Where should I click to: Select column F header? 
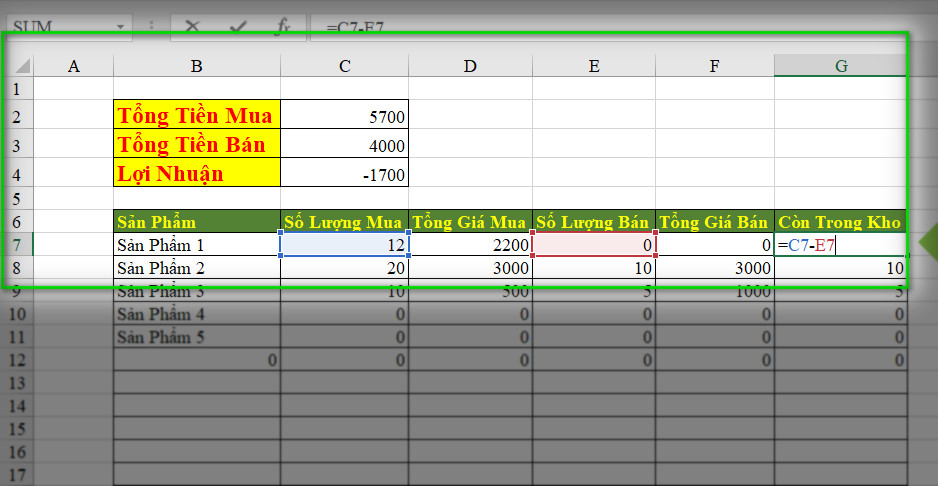tap(715, 66)
